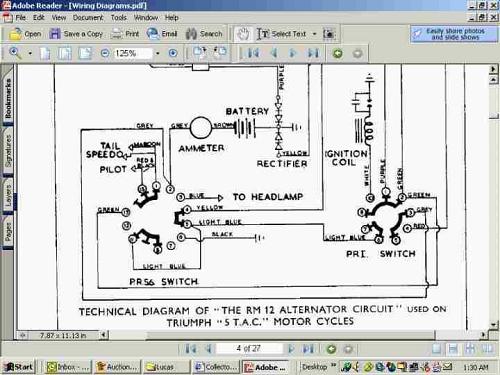The image size is (500, 375).
Task: Open the Bookmarks side panel tab
Action: [x=8, y=98]
